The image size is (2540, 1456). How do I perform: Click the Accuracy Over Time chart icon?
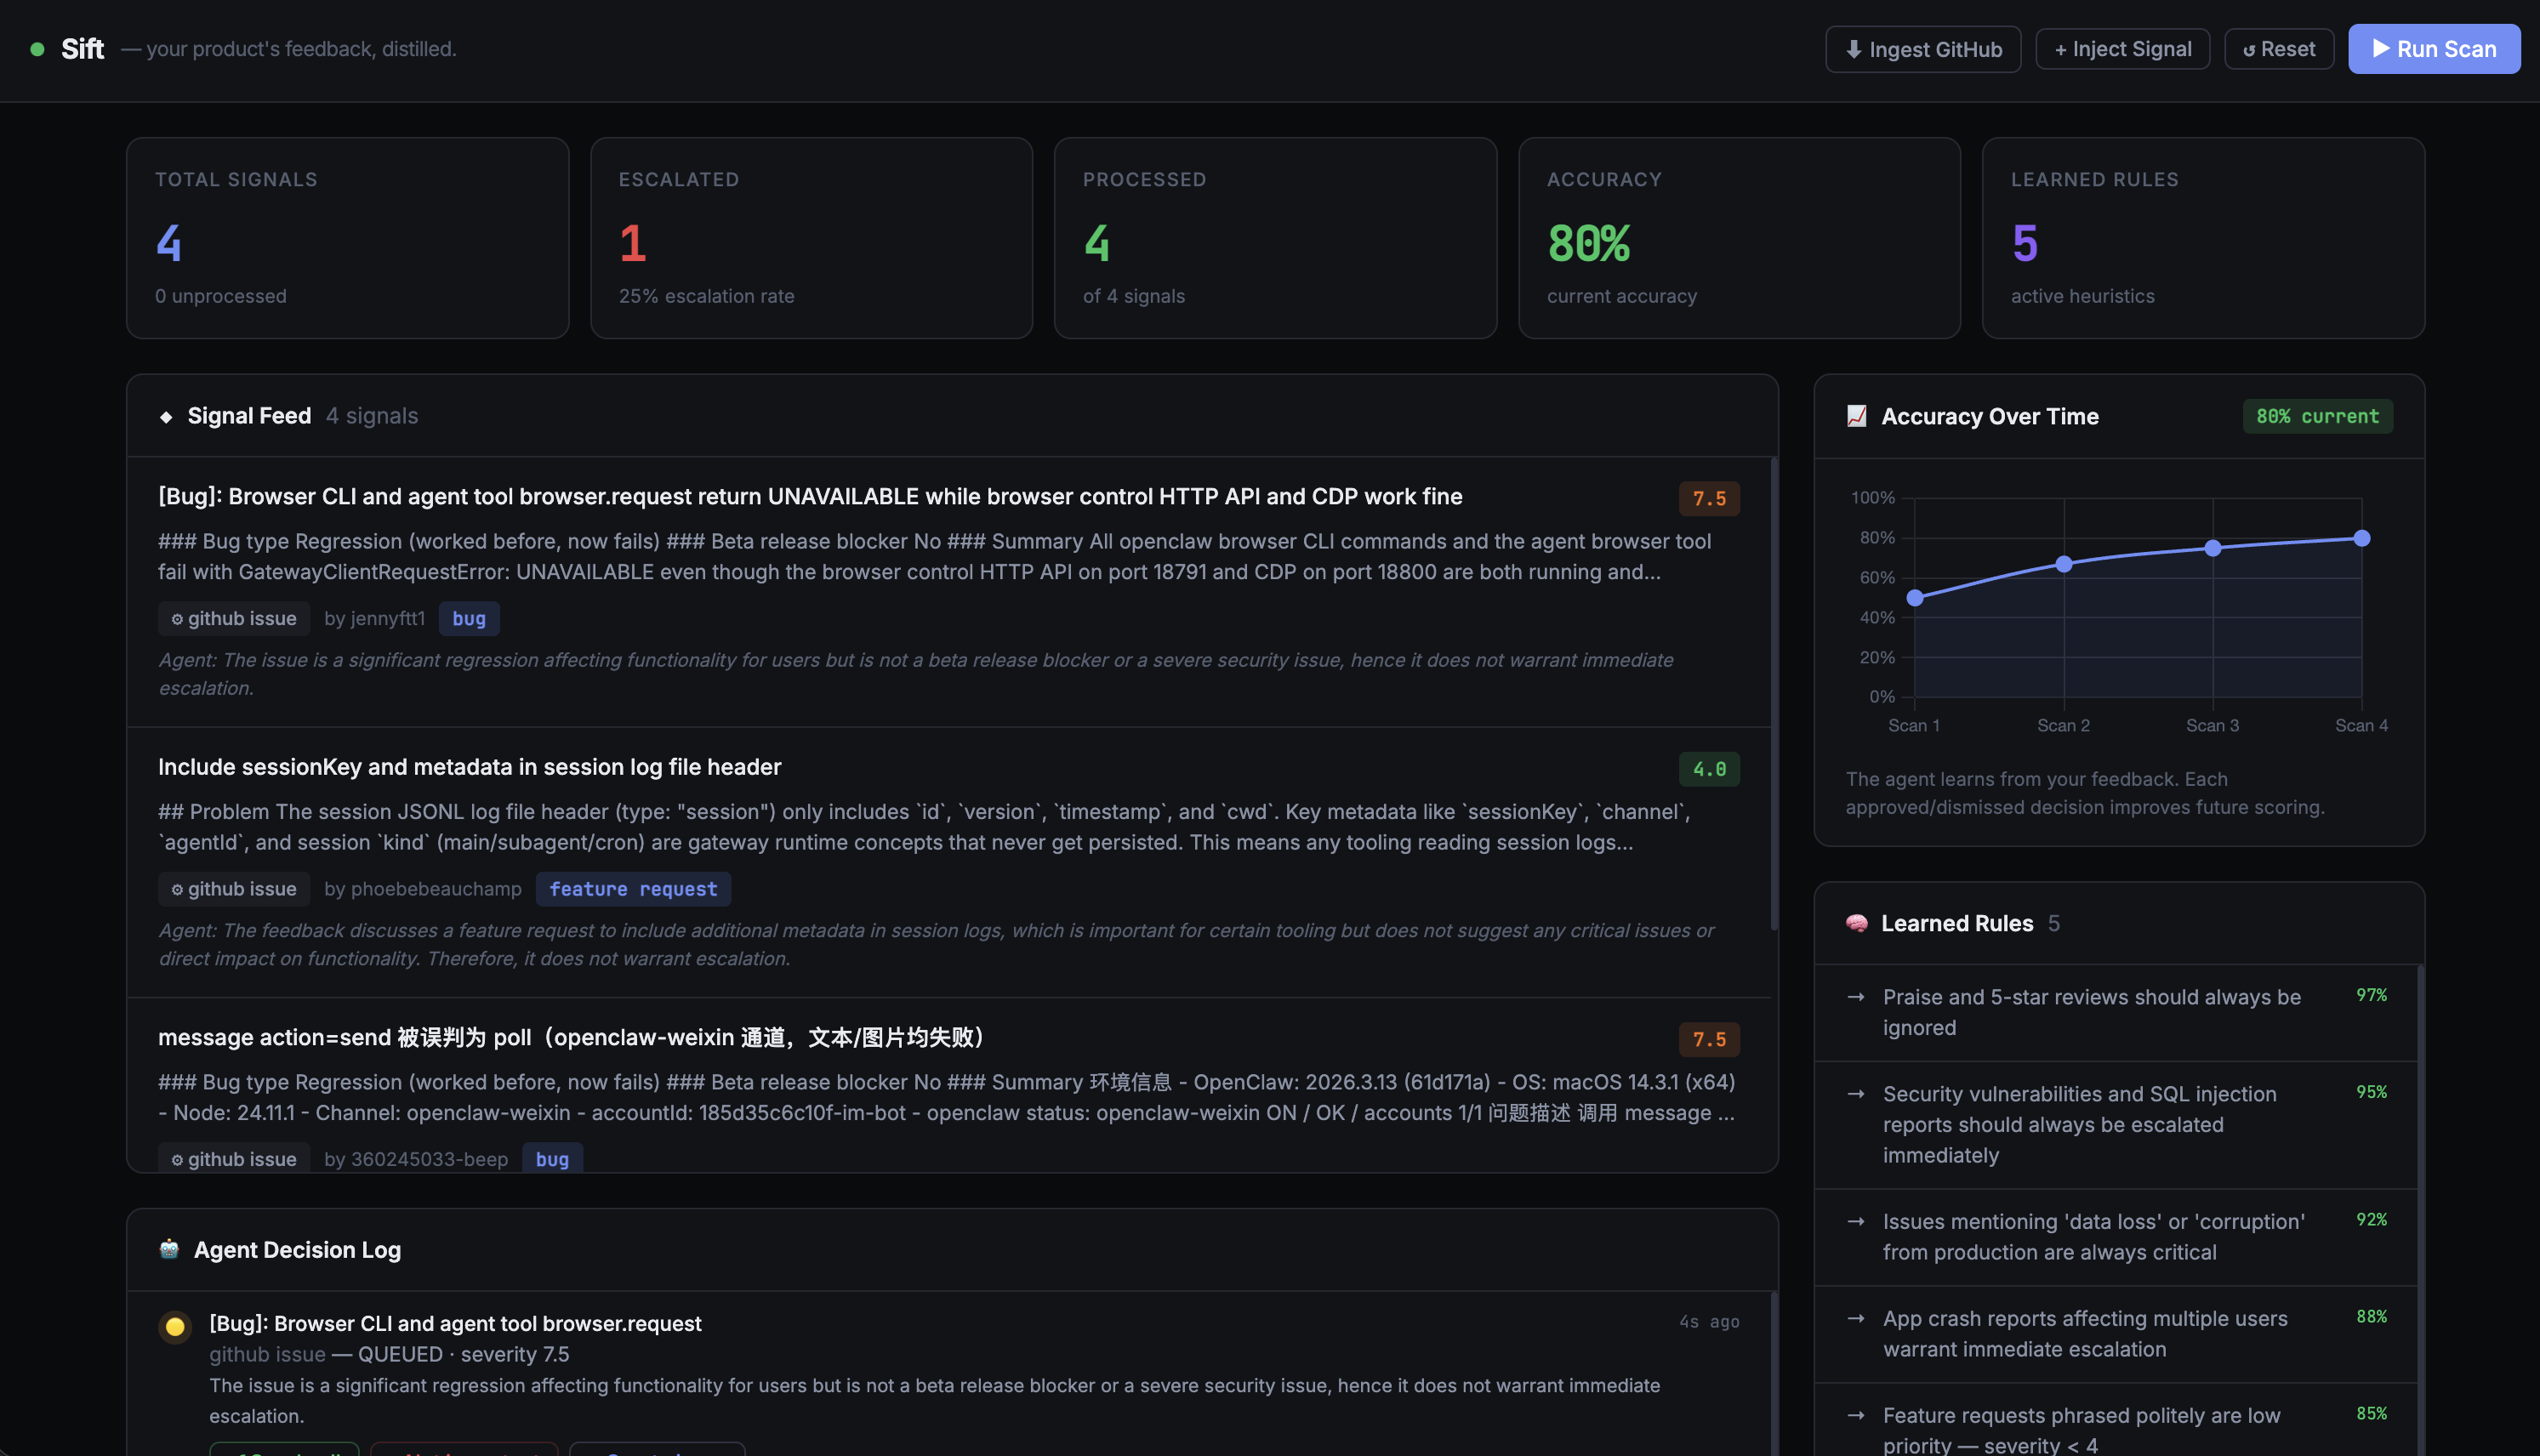(1856, 416)
